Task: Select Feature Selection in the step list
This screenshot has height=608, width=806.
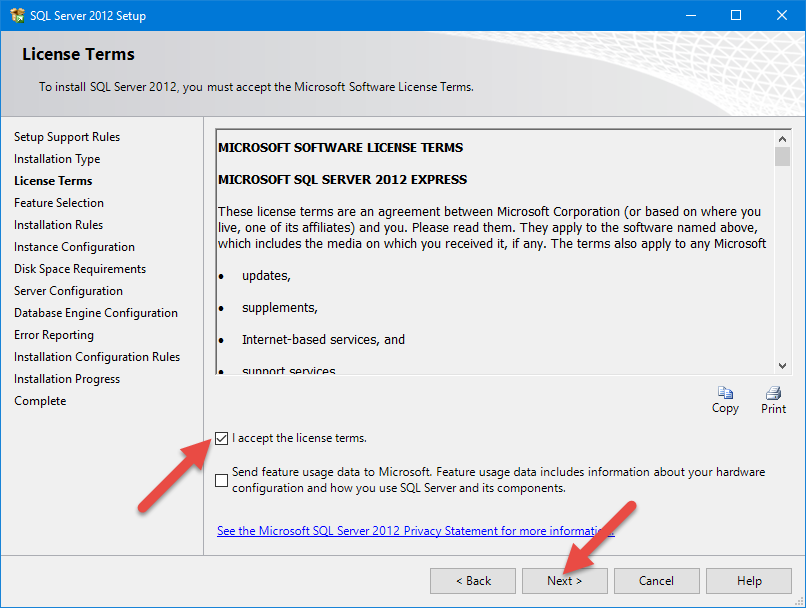Action: [59, 203]
